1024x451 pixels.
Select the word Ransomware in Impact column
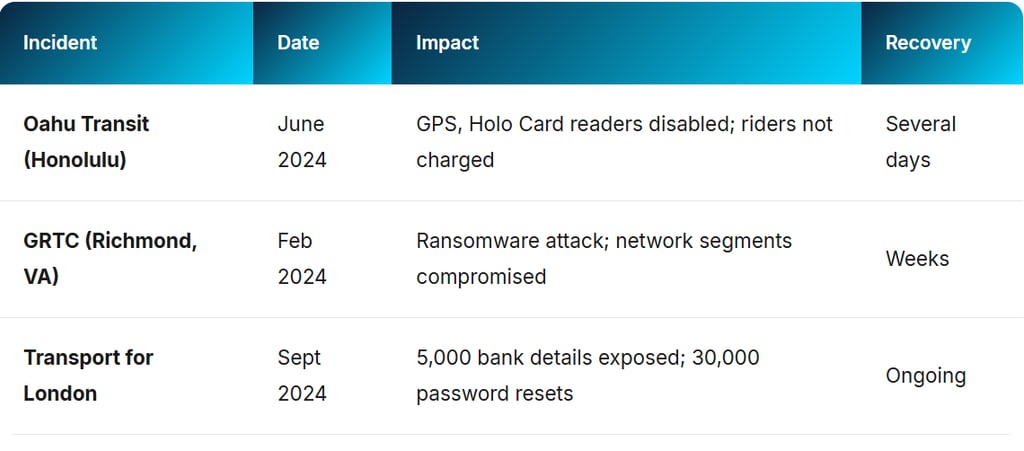click(476, 241)
